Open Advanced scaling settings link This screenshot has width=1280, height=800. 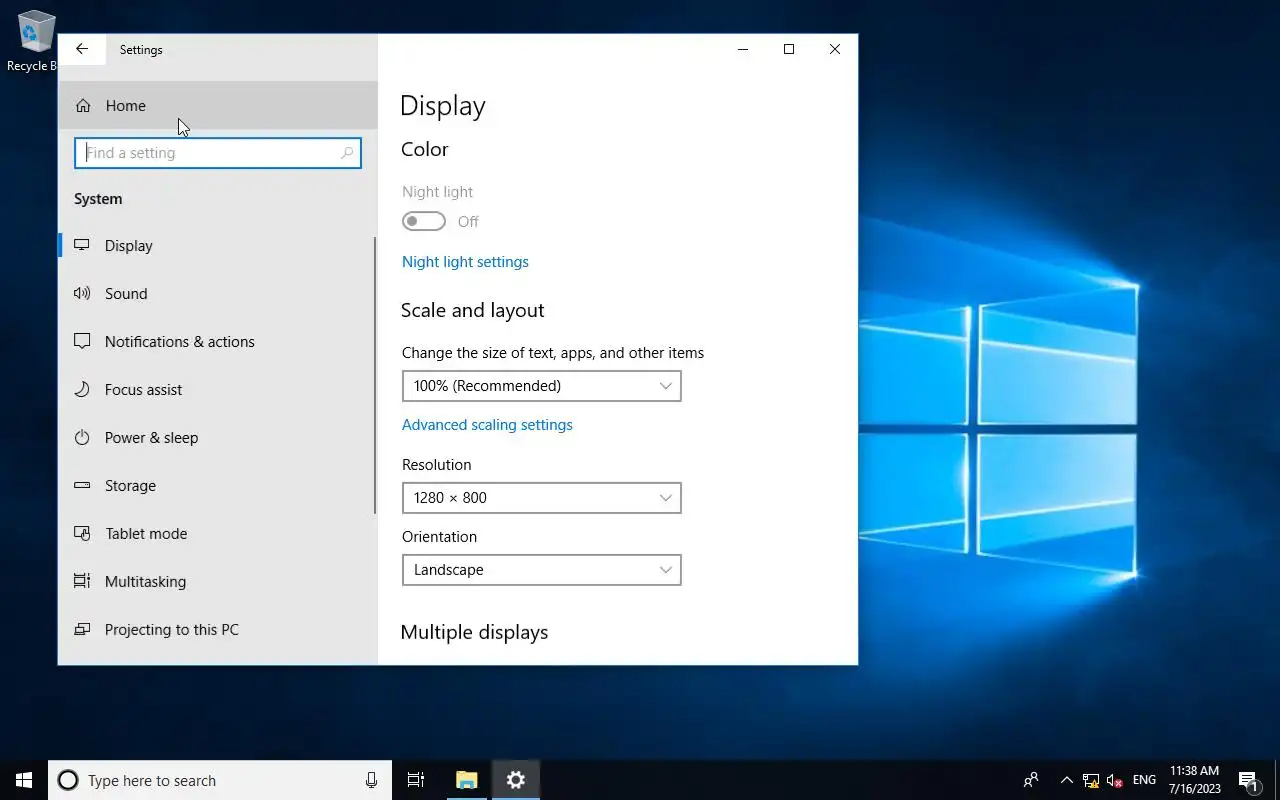[487, 425]
